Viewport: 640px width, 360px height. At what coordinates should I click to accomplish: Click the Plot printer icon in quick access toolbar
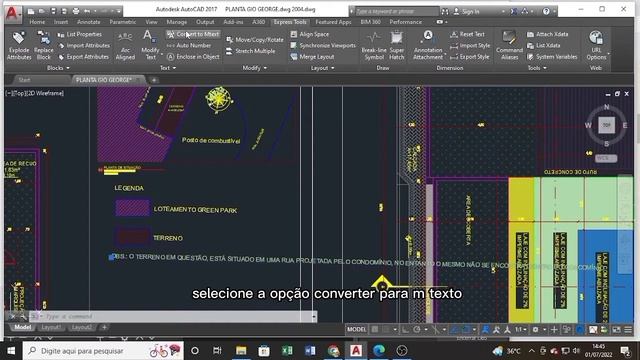(x=76, y=11)
